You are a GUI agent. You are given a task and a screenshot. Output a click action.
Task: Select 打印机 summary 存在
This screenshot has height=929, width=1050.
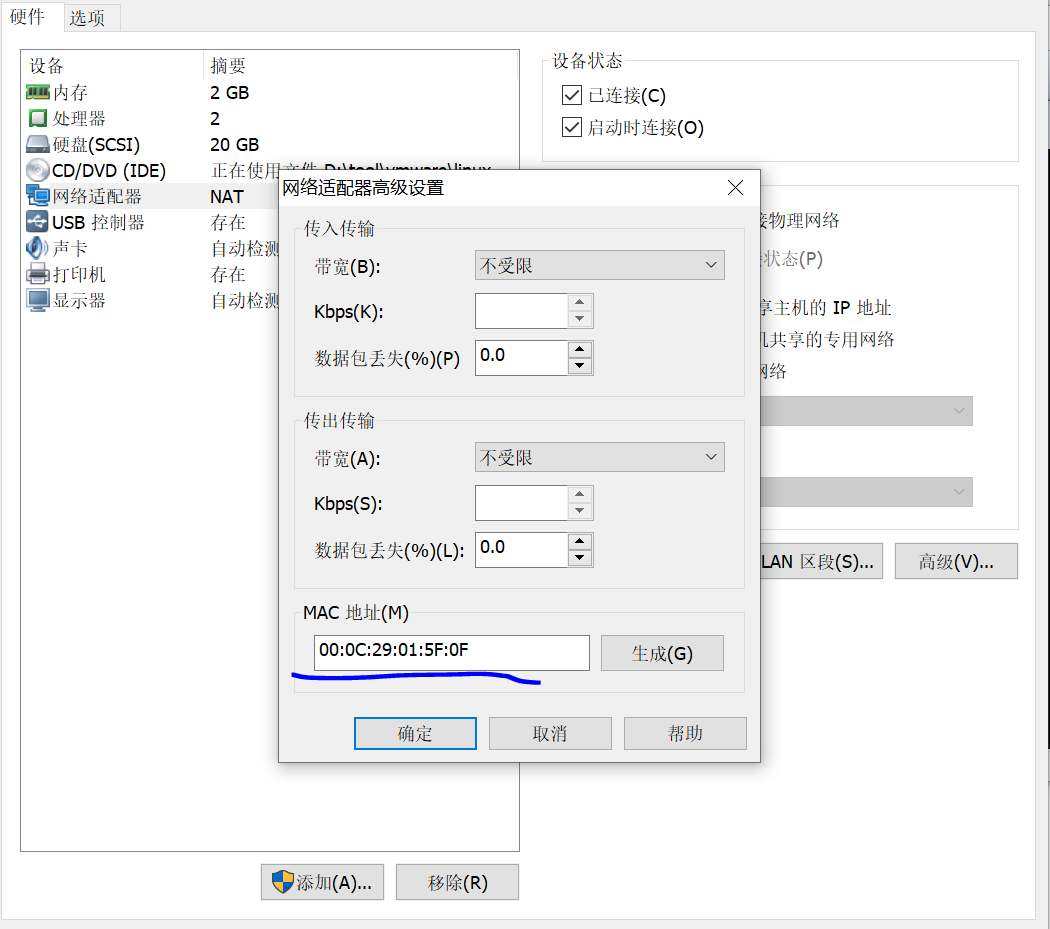(228, 275)
